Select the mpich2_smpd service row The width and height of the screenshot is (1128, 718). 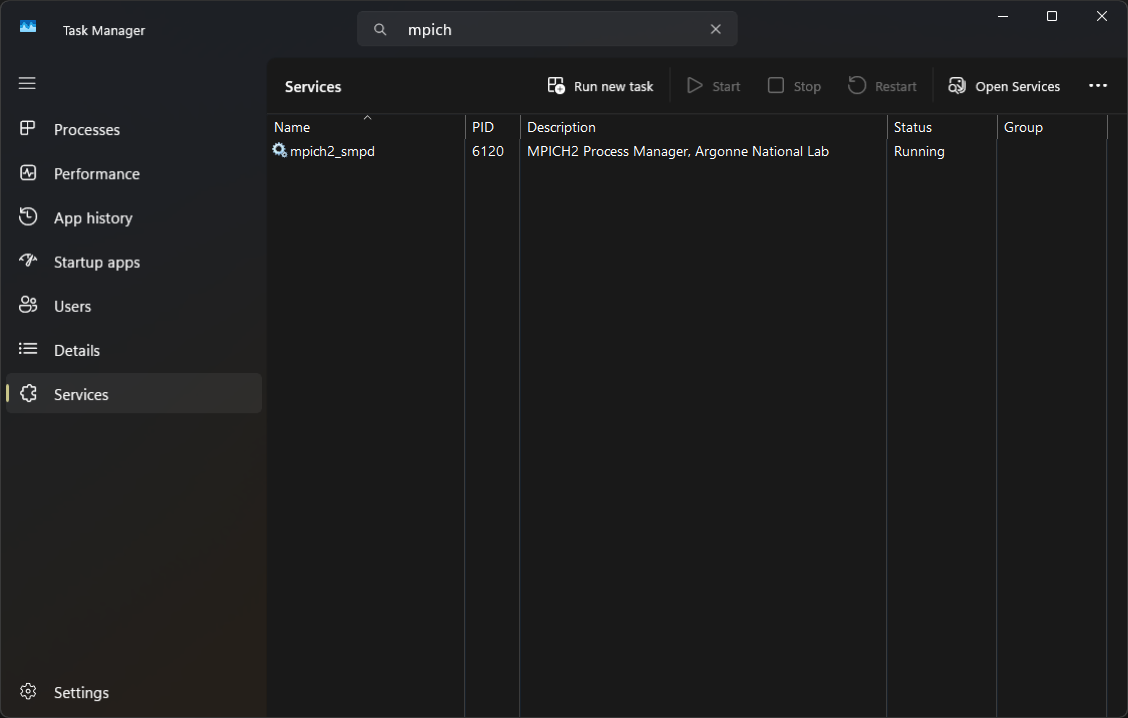688,151
